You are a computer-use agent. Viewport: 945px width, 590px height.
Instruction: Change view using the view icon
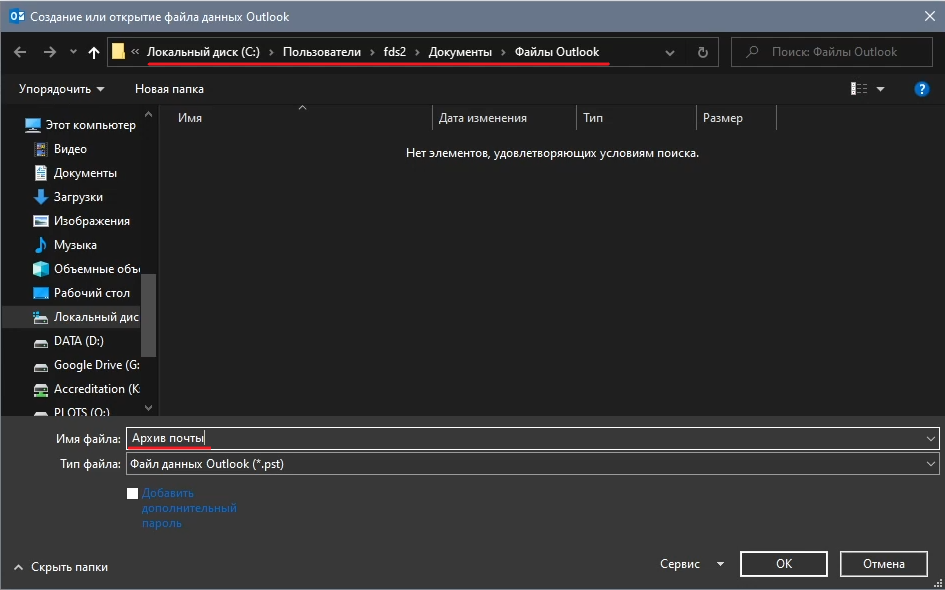coord(859,89)
